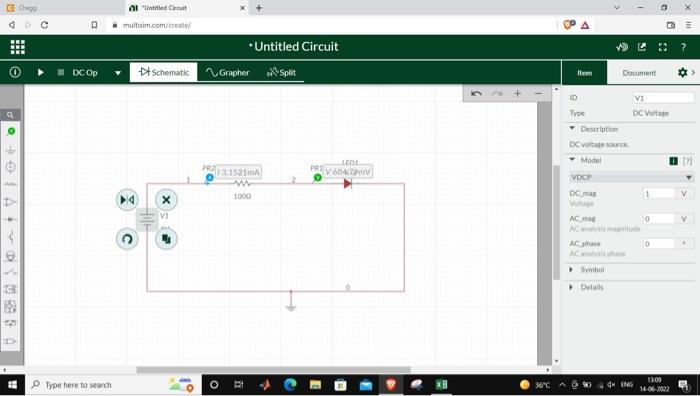Image resolution: width=700 pixels, height=396 pixels.
Task: Open the header formula icon beside share
Action: click(x=621, y=47)
